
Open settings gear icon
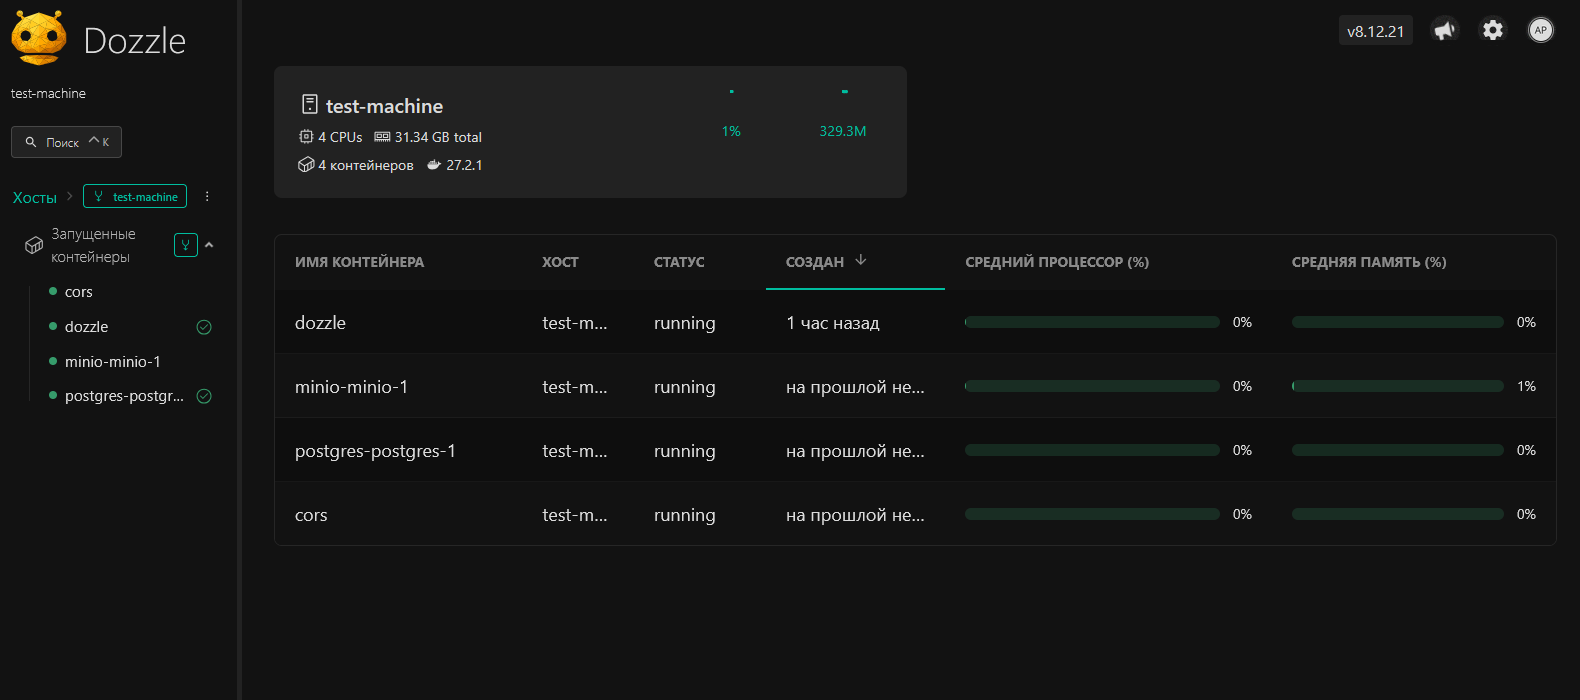point(1493,30)
